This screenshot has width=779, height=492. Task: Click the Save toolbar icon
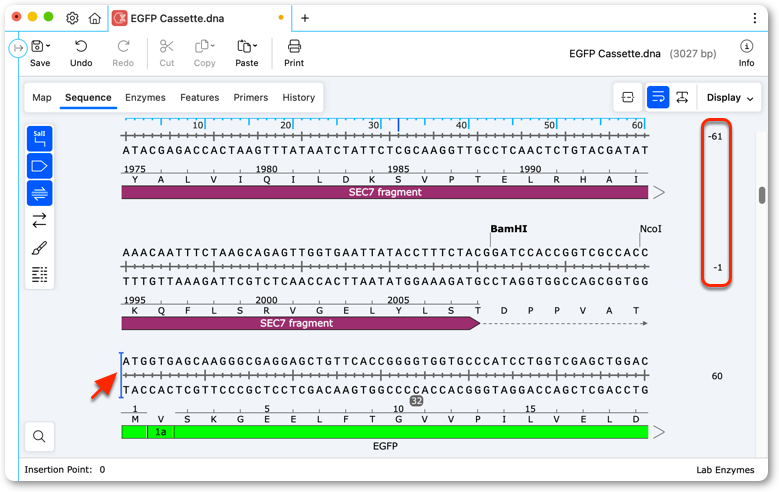point(37,46)
